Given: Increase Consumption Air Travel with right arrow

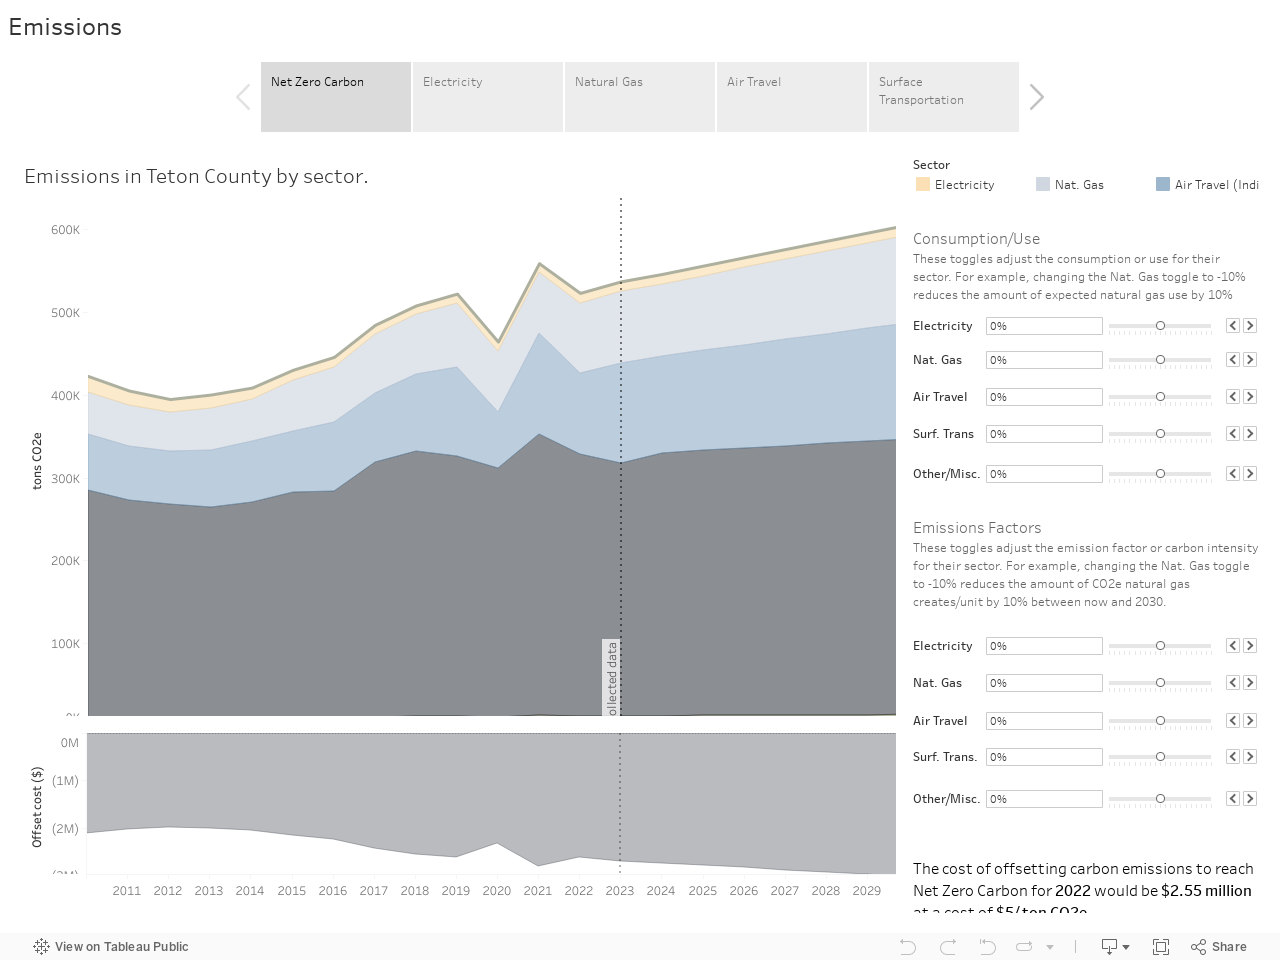Looking at the screenshot, I should tap(1250, 397).
